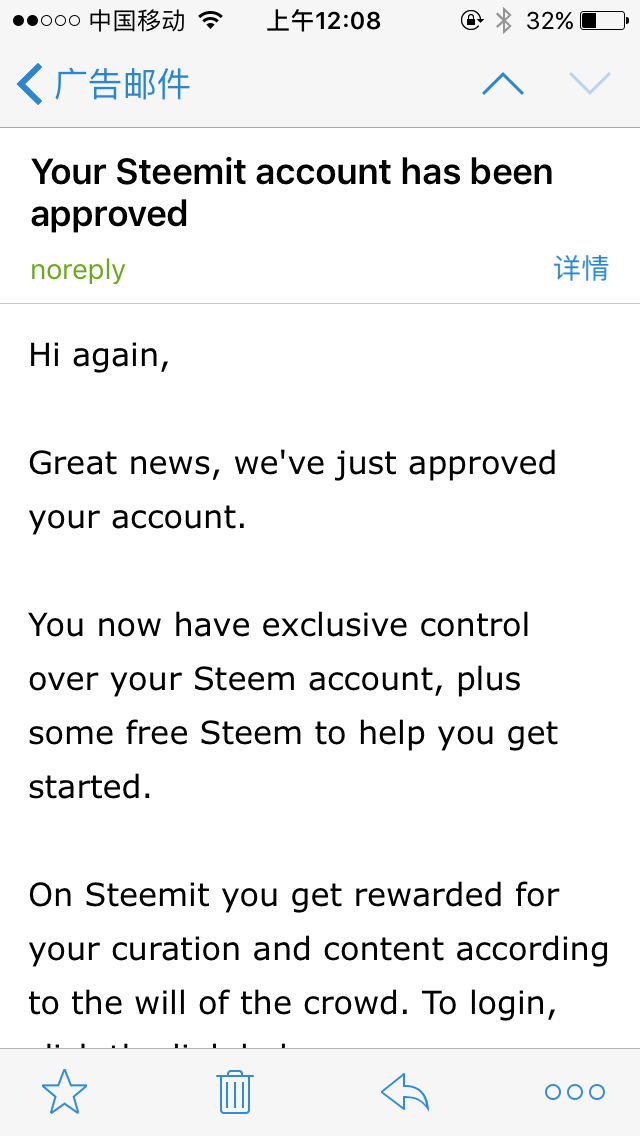This screenshot has width=640, height=1136.
Task: Return to the 广告邮件 folder
Action: (x=122, y=85)
